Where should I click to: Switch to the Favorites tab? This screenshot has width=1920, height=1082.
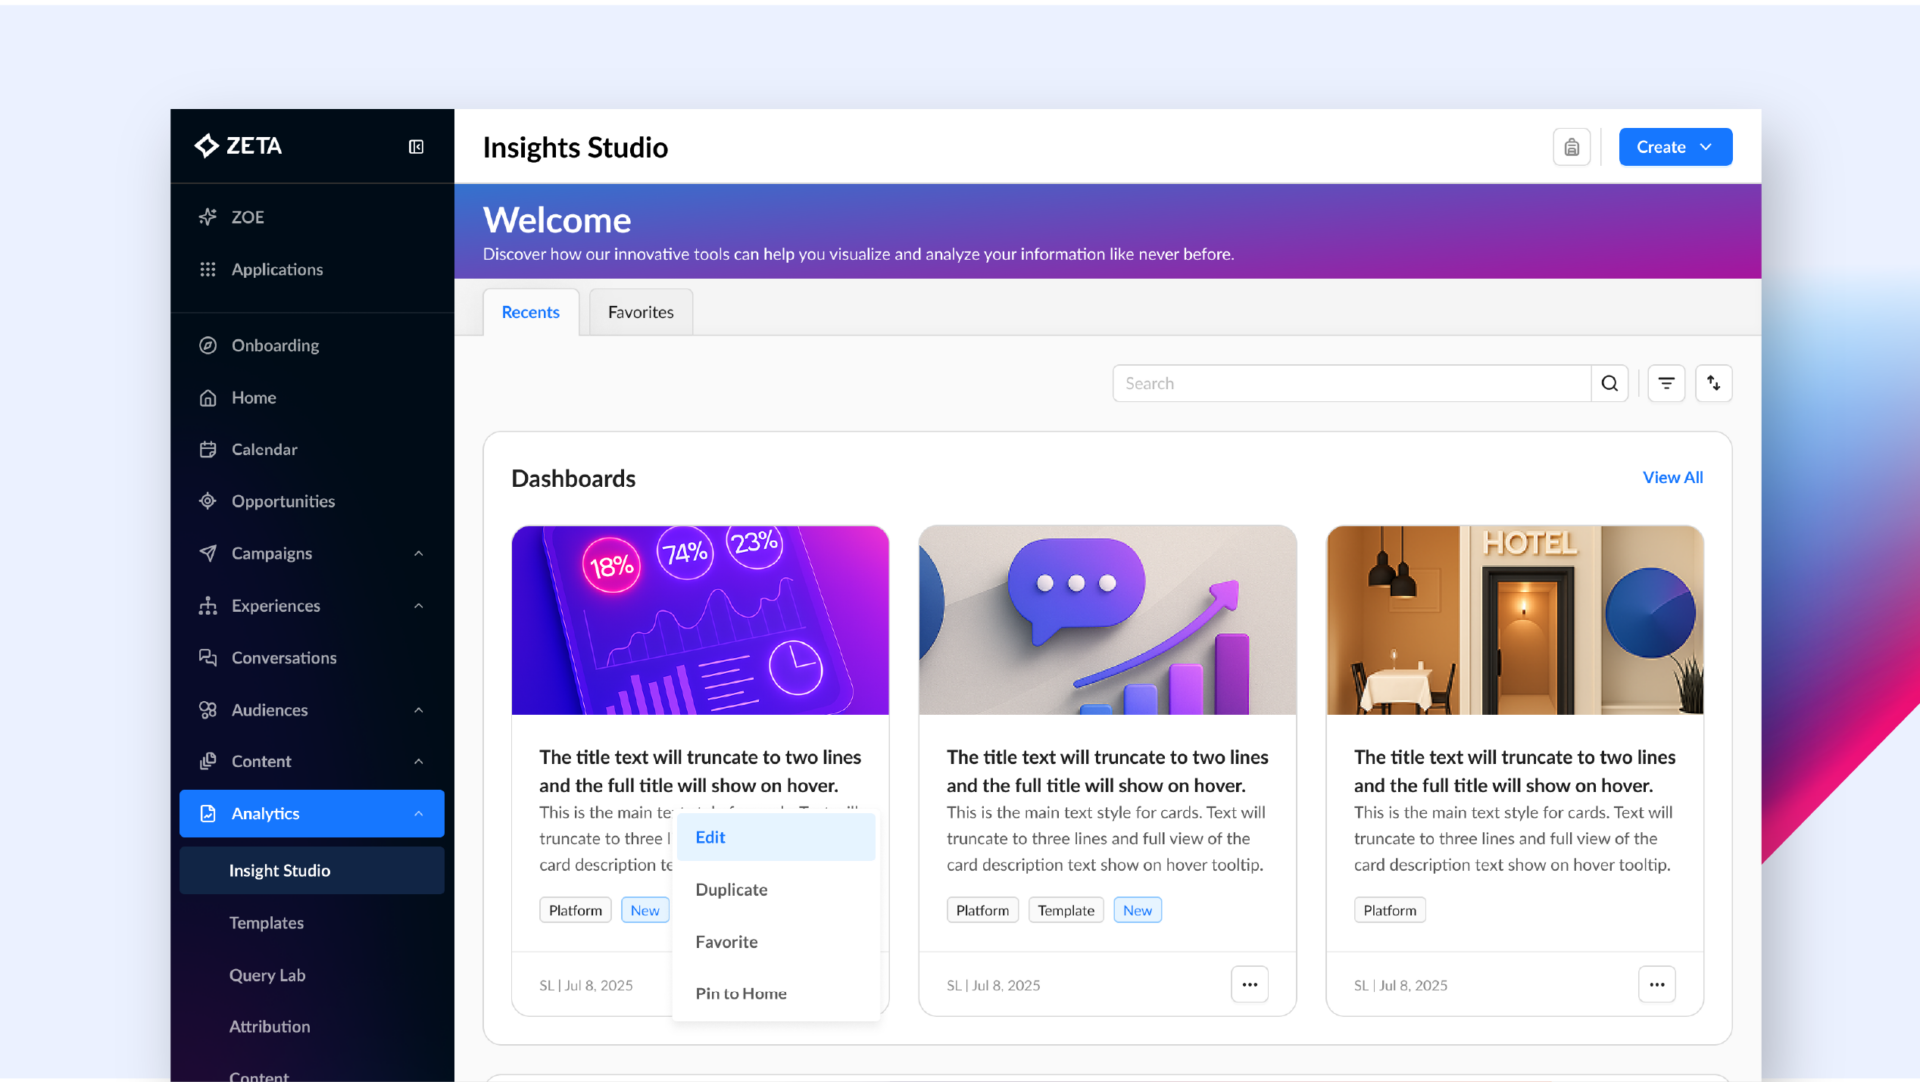pos(640,311)
